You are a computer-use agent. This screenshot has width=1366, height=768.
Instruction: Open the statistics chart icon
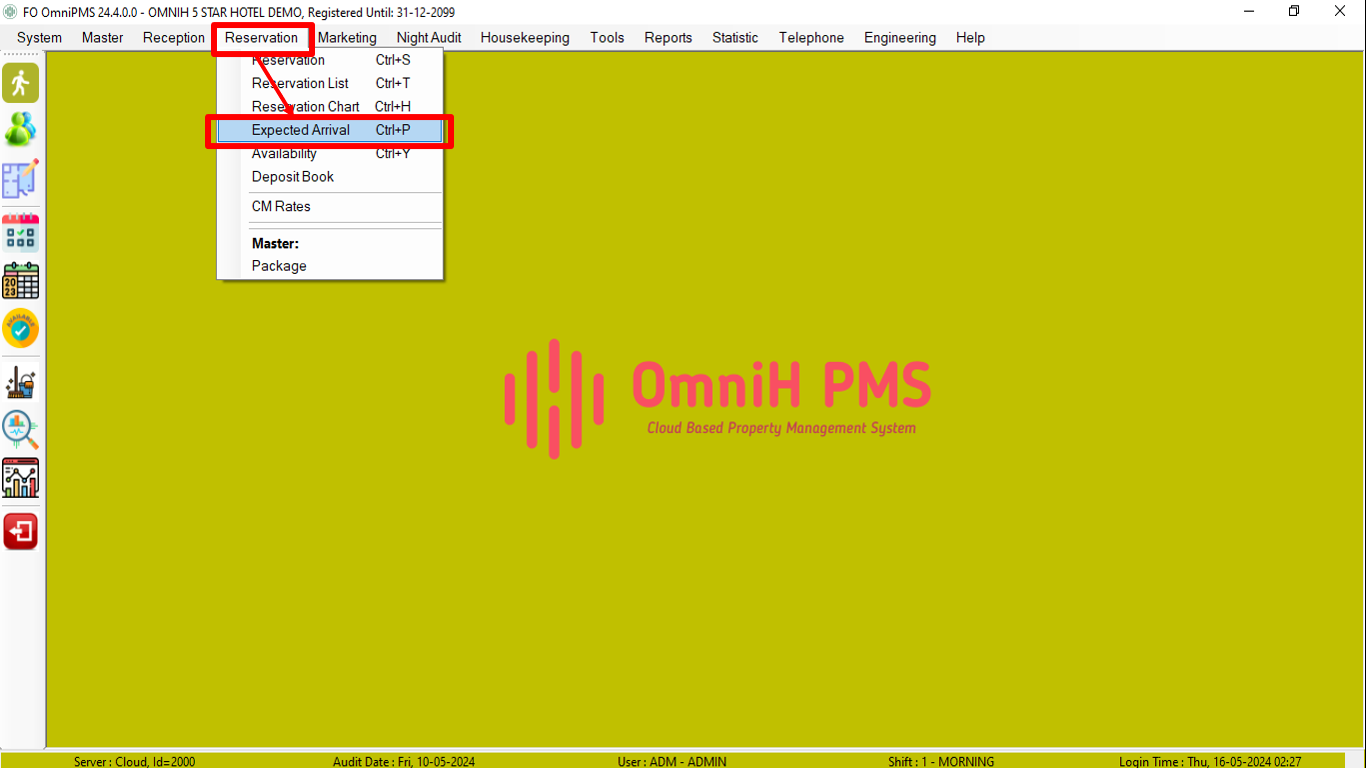click(21, 478)
